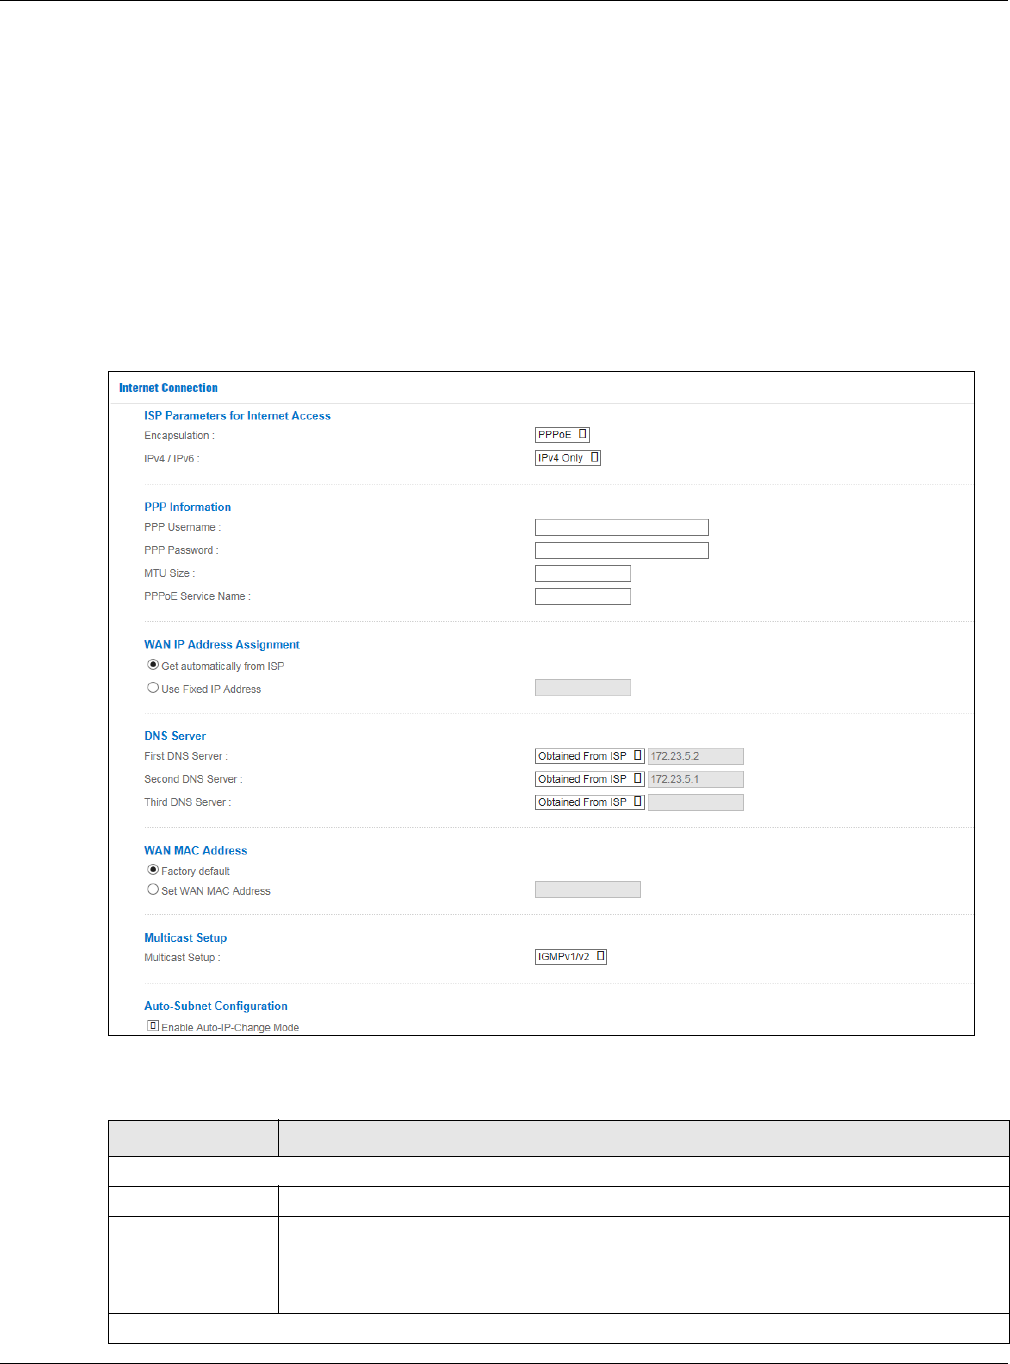This screenshot has width=1010, height=1364.
Task: Click ISP Parameters for Internet Access heading
Action: click(x=237, y=416)
